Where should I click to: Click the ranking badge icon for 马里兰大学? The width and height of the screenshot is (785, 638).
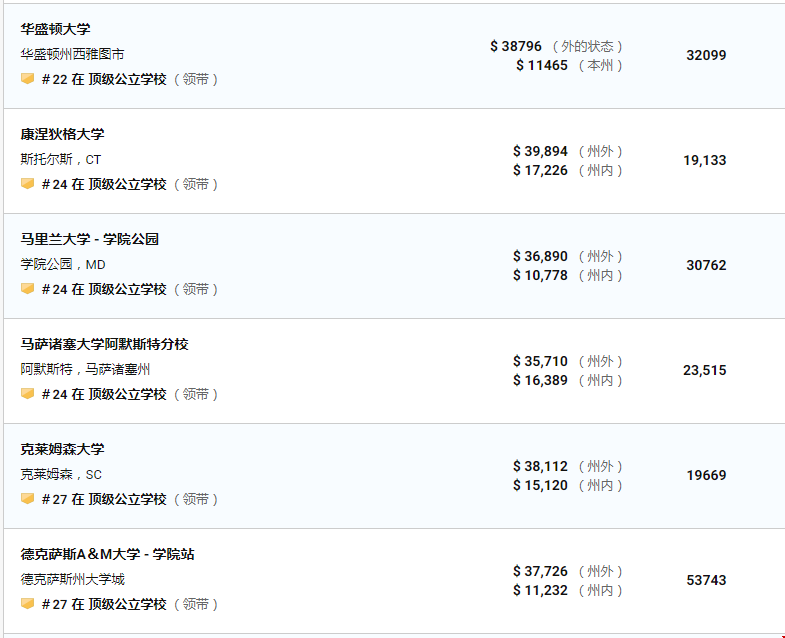(28, 289)
